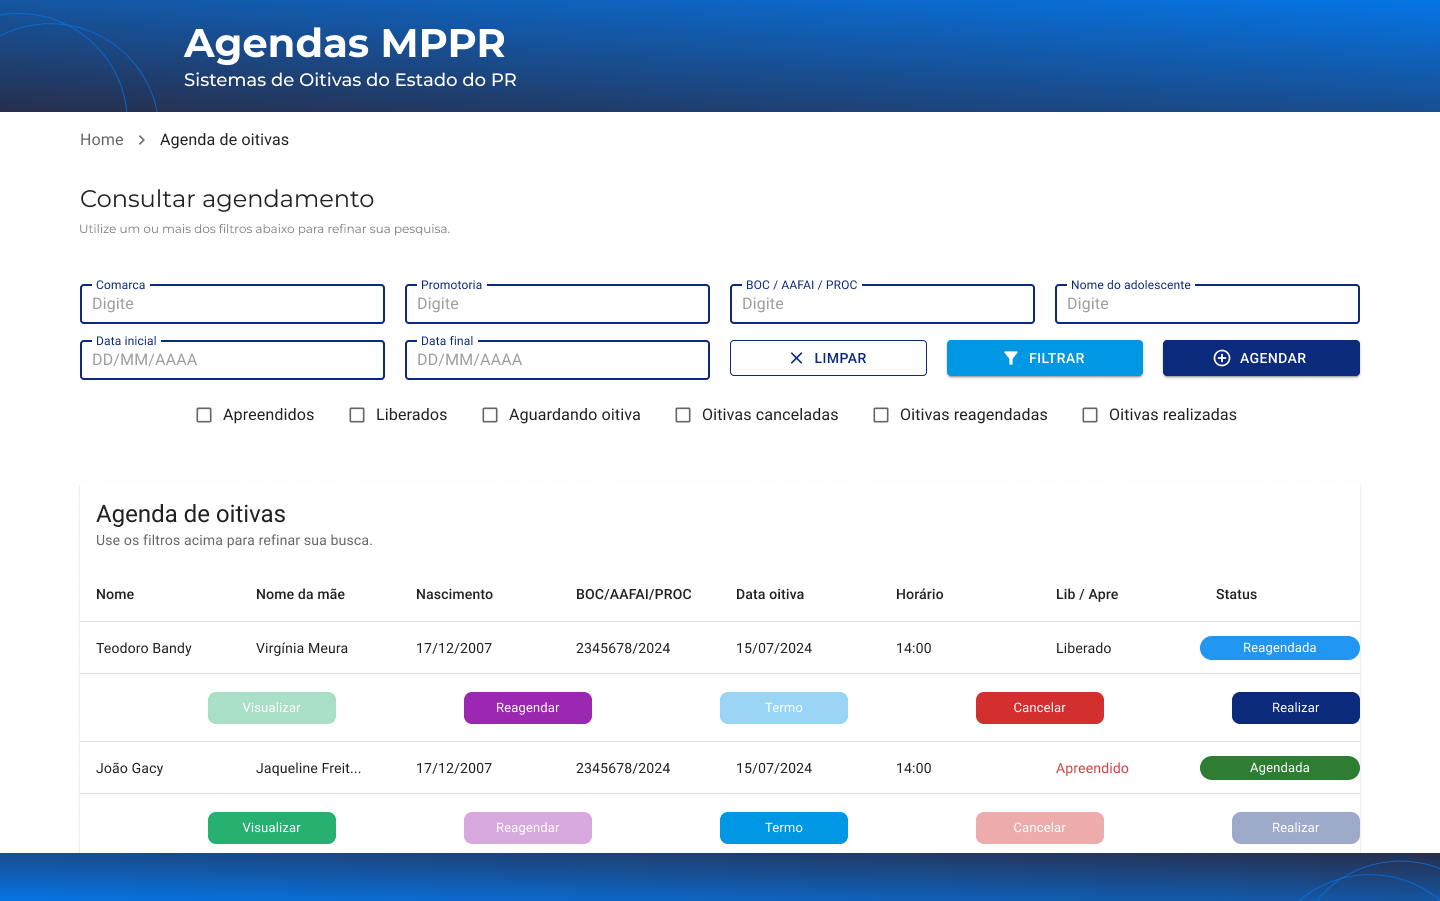Viewport: 1440px width, 901px height.
Task: Cancel Teodoro Bandy's oitiva
Action: (x=1040, y=708)
